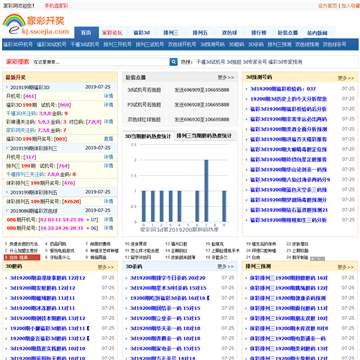The width and height of the screenshot is (360, 360).
Task: Open 更多>> in the 短信点播 panel
Action: click(226, 77)
